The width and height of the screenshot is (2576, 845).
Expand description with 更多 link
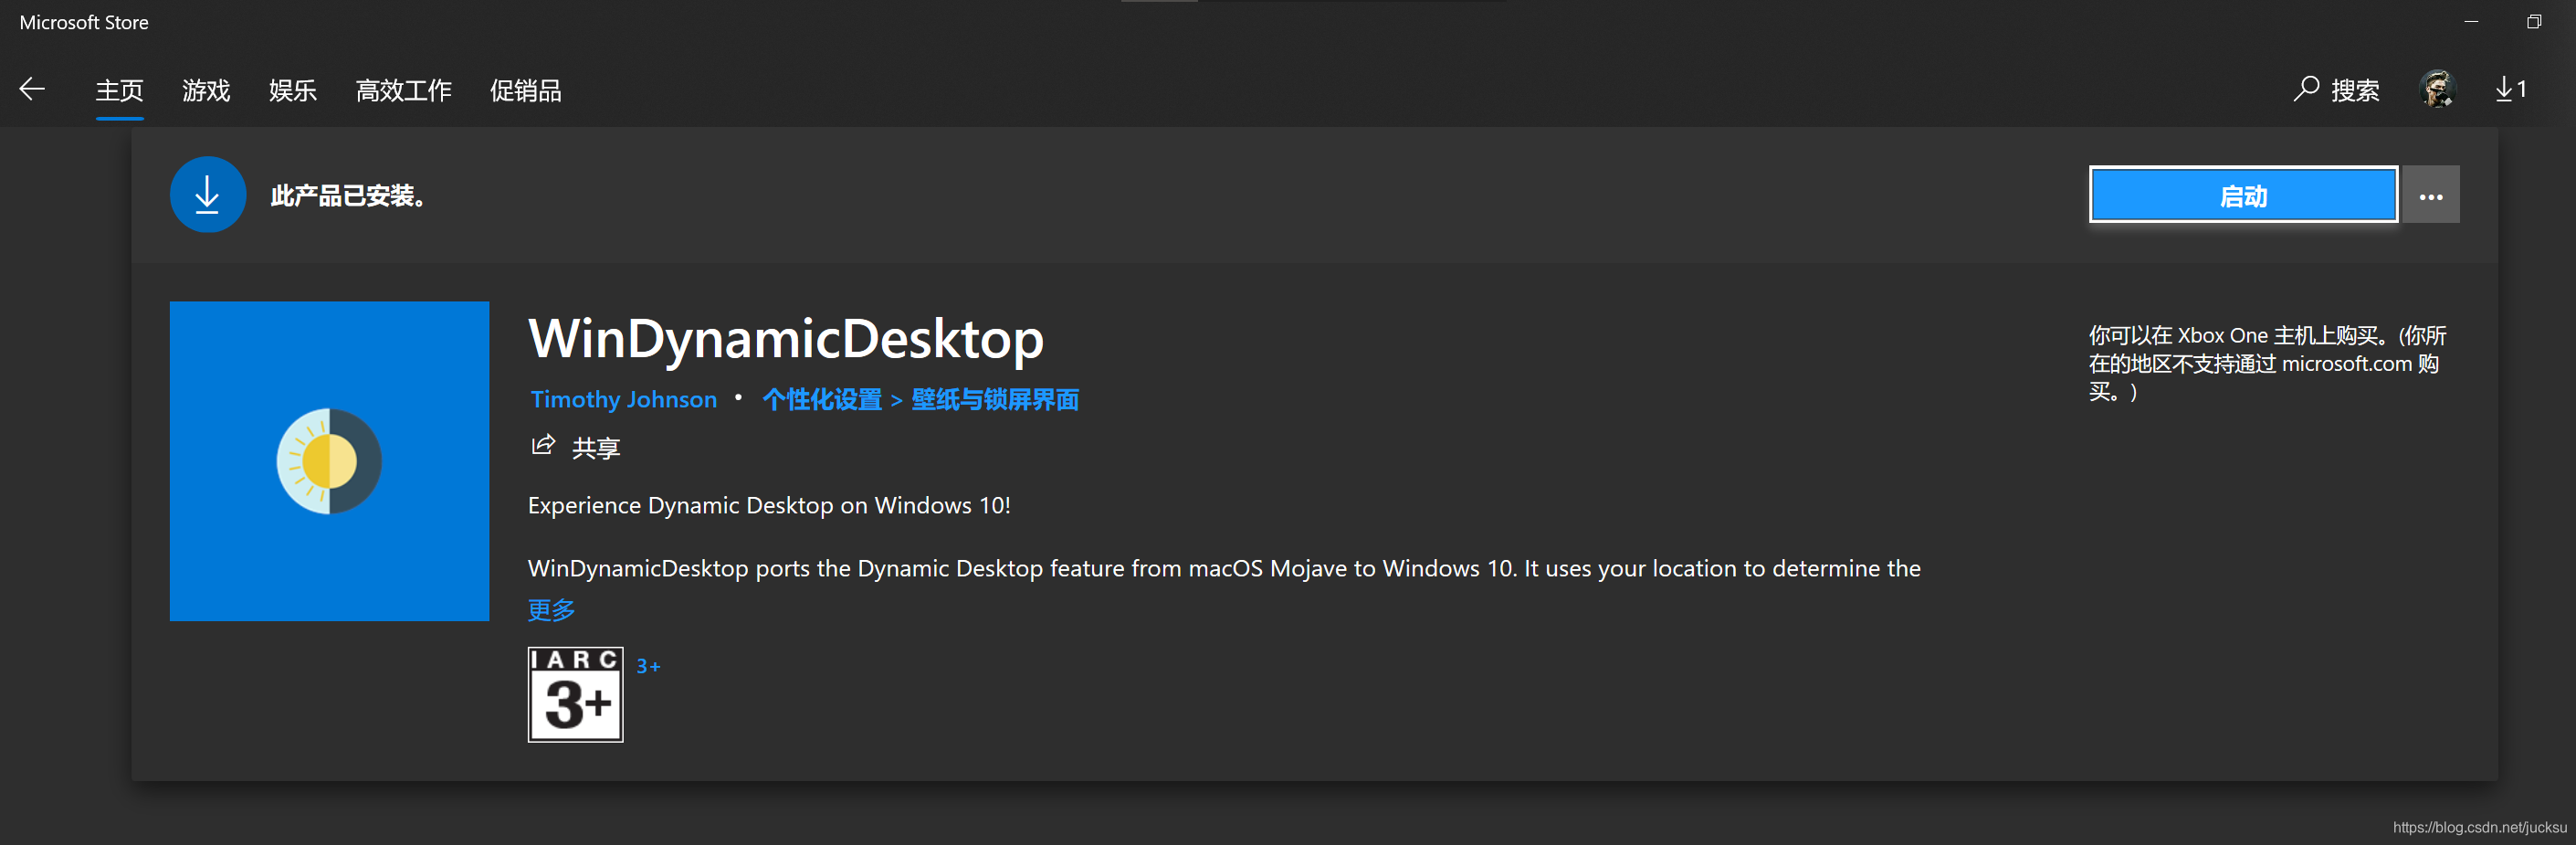click(x=551, y=609)
